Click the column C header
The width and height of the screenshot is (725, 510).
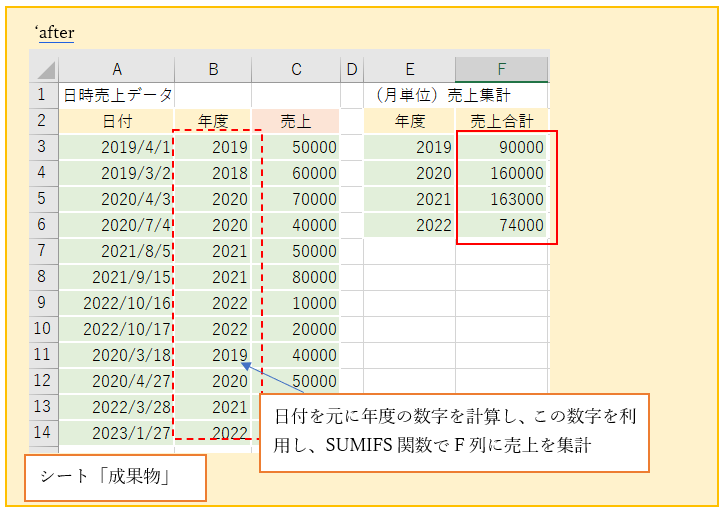296,69
